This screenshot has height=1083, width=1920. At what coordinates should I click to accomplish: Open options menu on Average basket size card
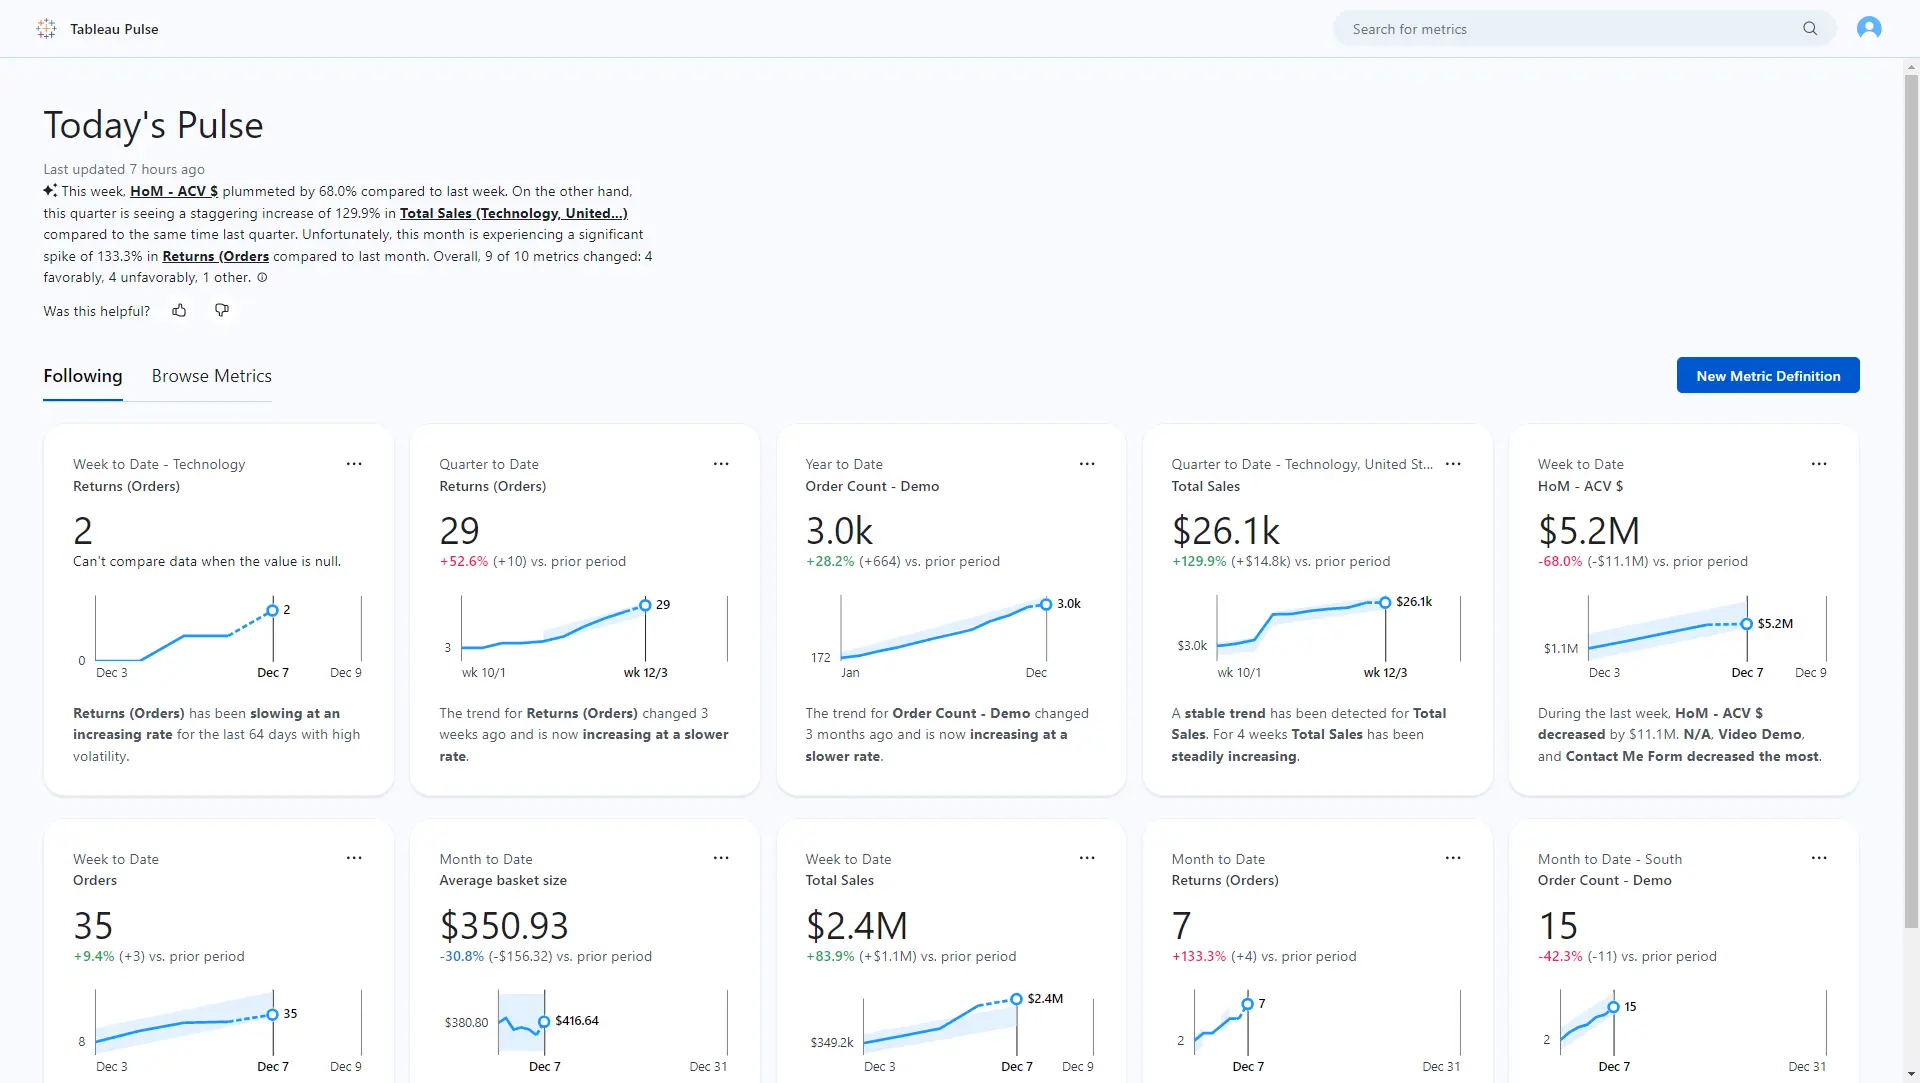[721, 858]
